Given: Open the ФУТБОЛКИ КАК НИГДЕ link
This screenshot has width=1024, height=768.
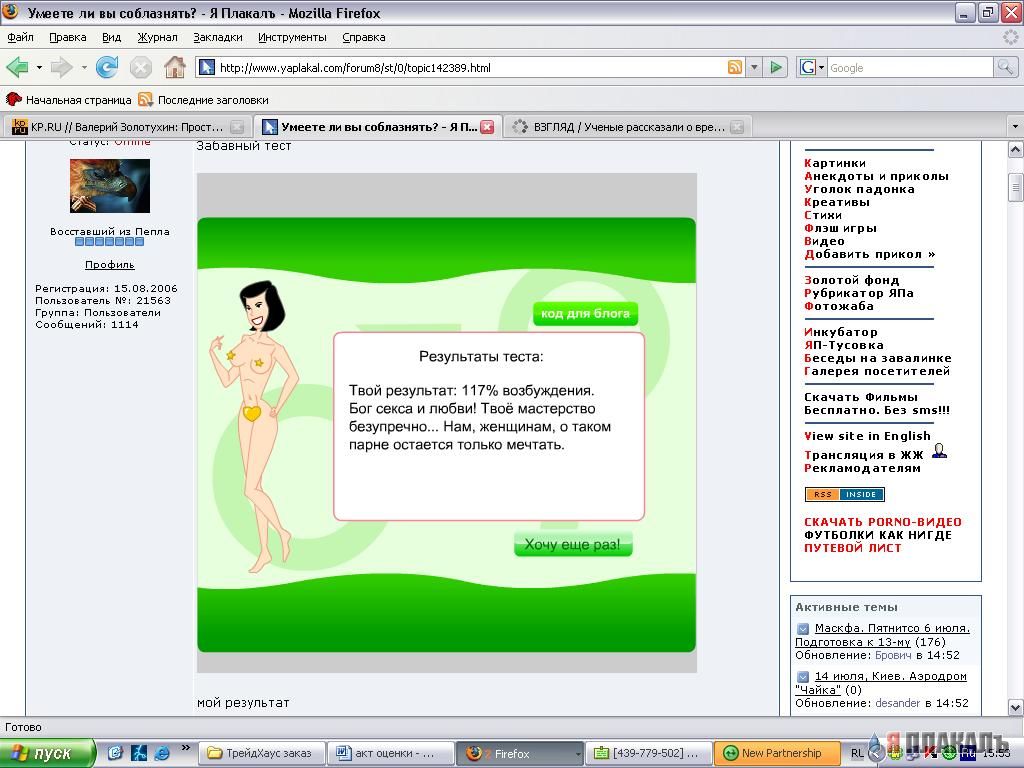Looking at the screenshot, I should pos(878,536).
